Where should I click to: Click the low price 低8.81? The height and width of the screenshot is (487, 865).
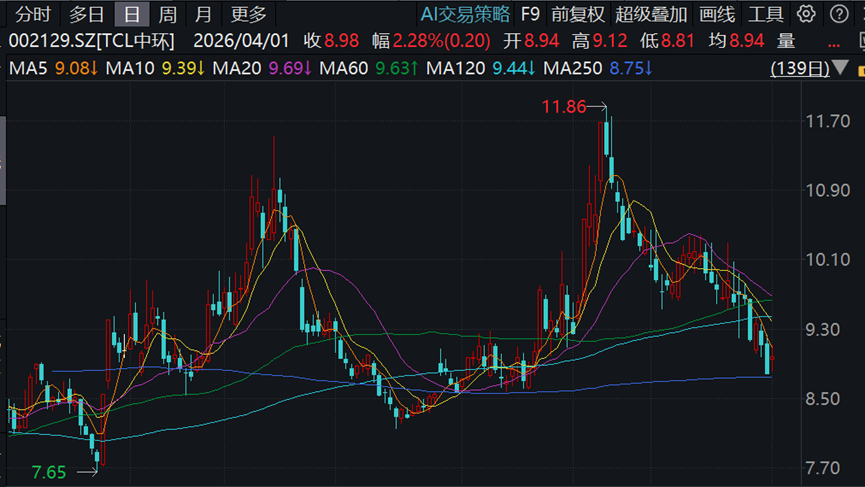(667, 41)
